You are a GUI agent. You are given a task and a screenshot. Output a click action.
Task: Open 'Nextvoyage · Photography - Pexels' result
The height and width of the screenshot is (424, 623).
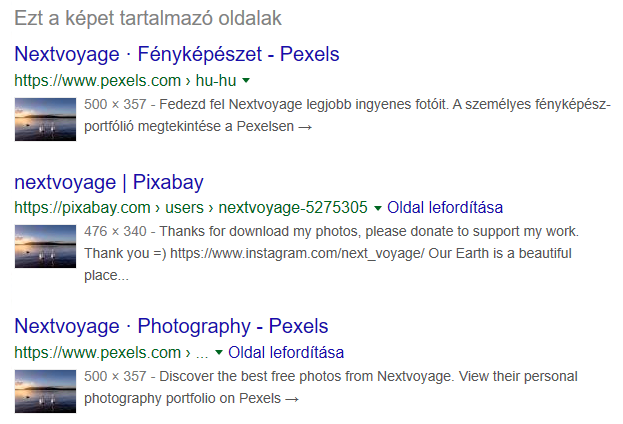point(171,326)
